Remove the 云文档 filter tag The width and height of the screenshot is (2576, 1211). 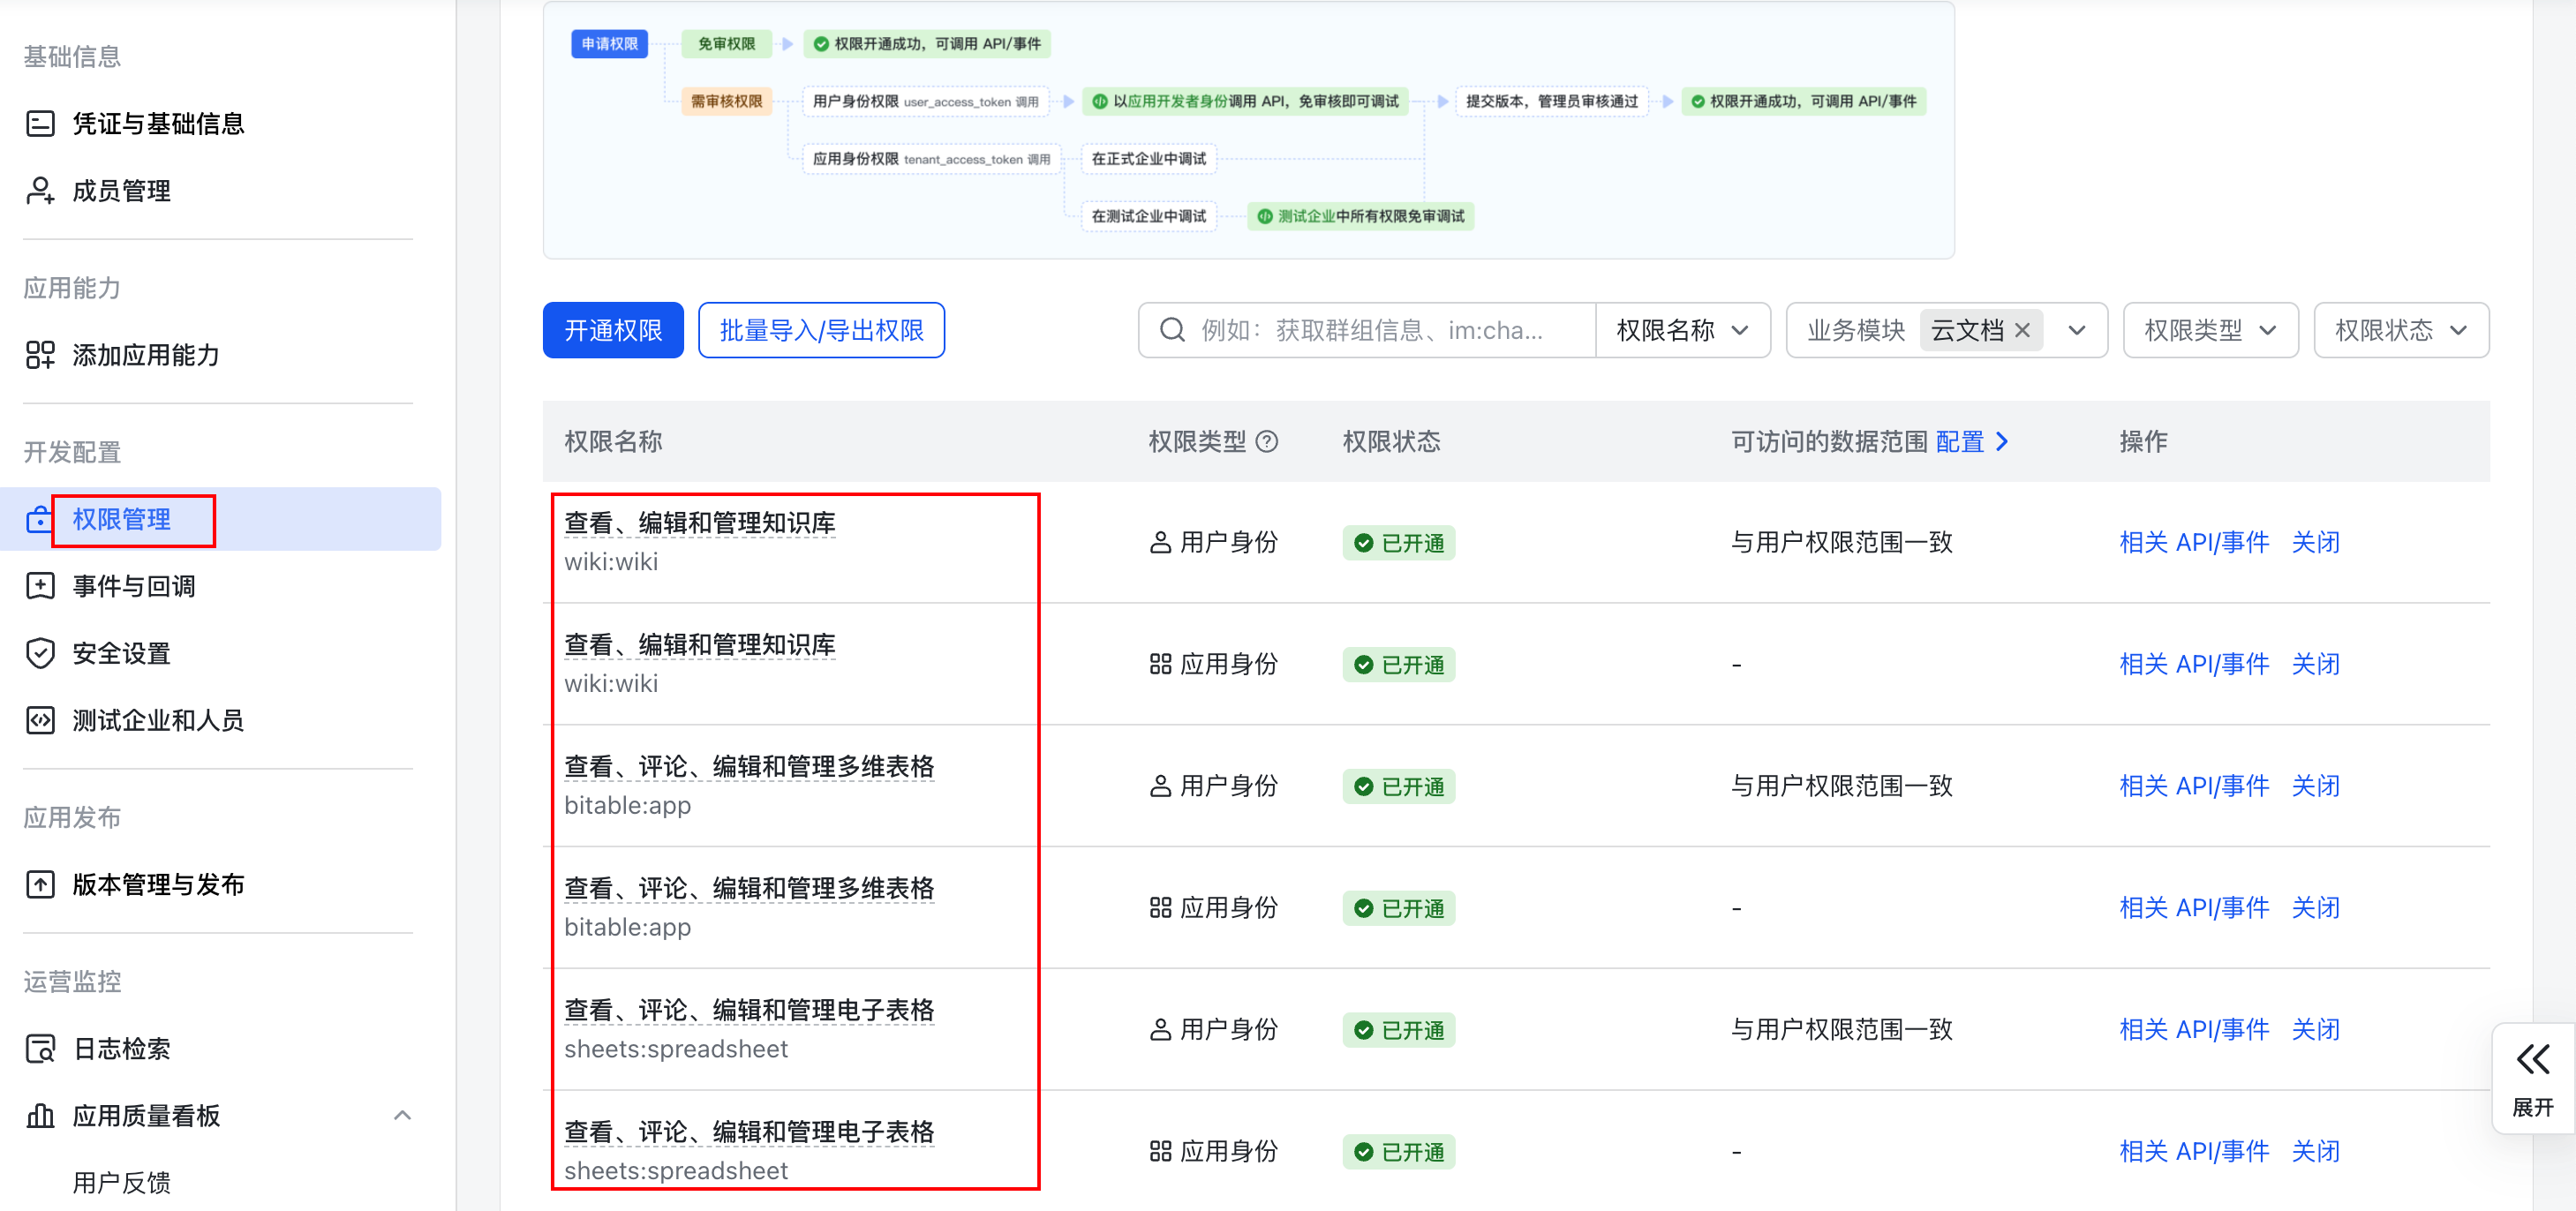point(2022,330)
